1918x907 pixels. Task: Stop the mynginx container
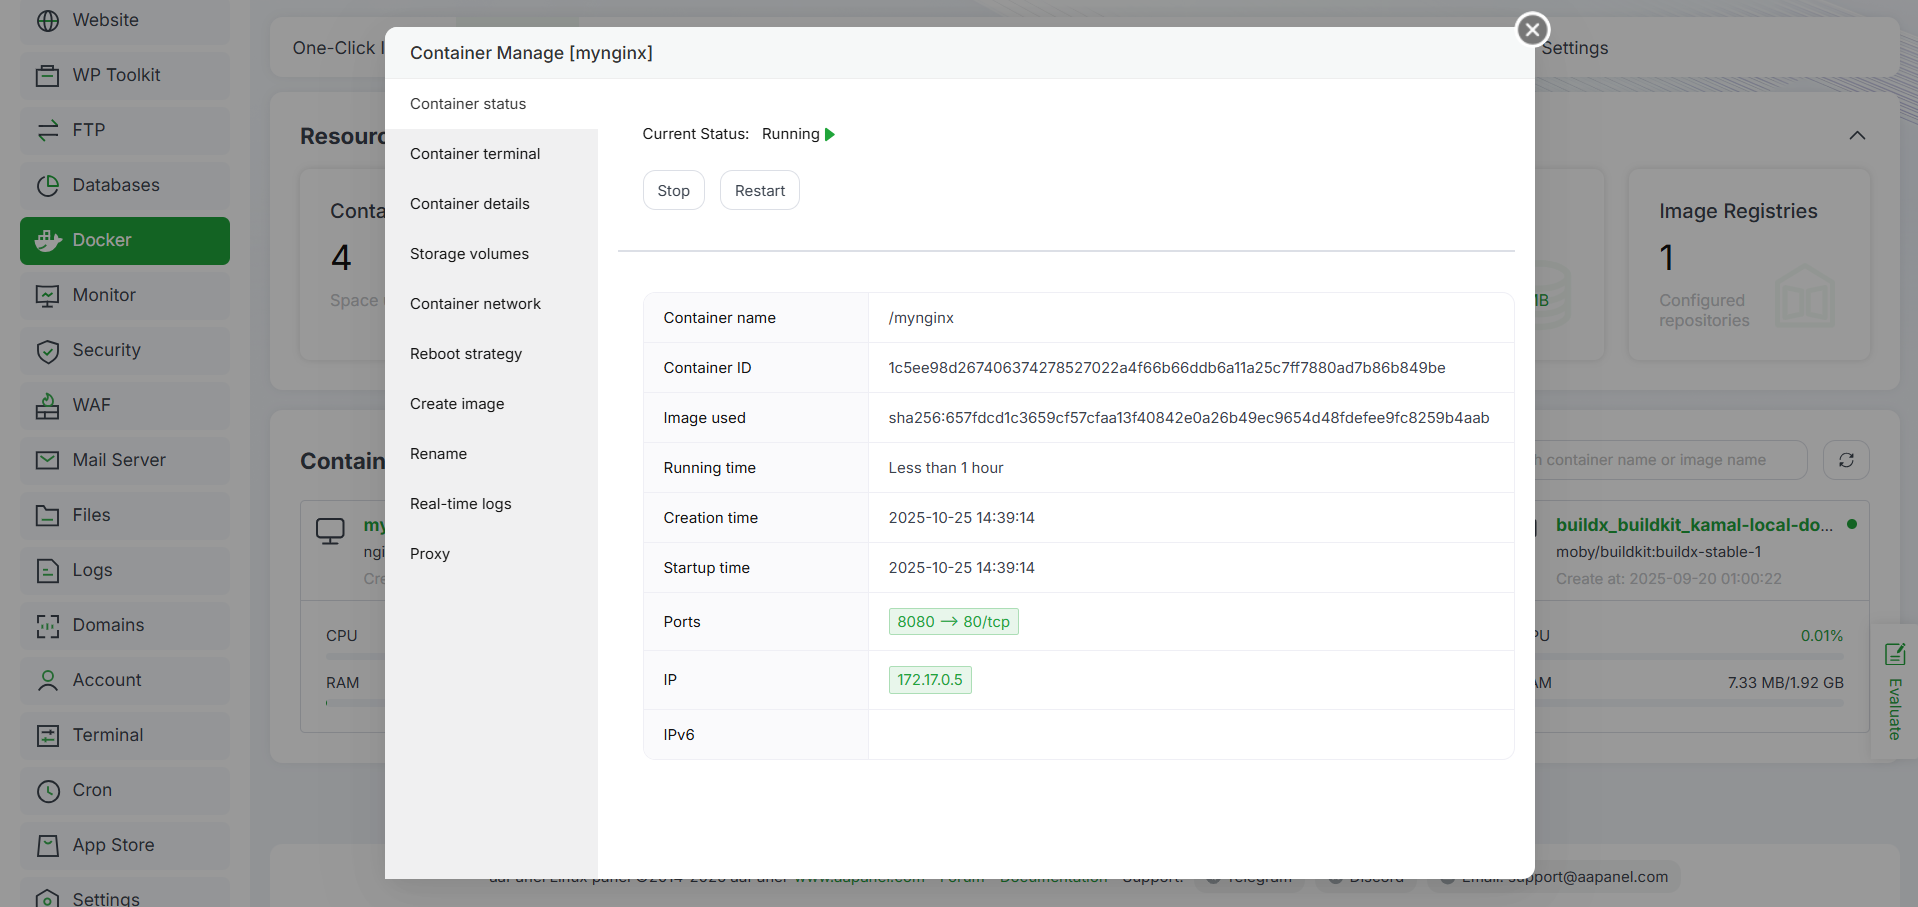click(x=673, y=190)
